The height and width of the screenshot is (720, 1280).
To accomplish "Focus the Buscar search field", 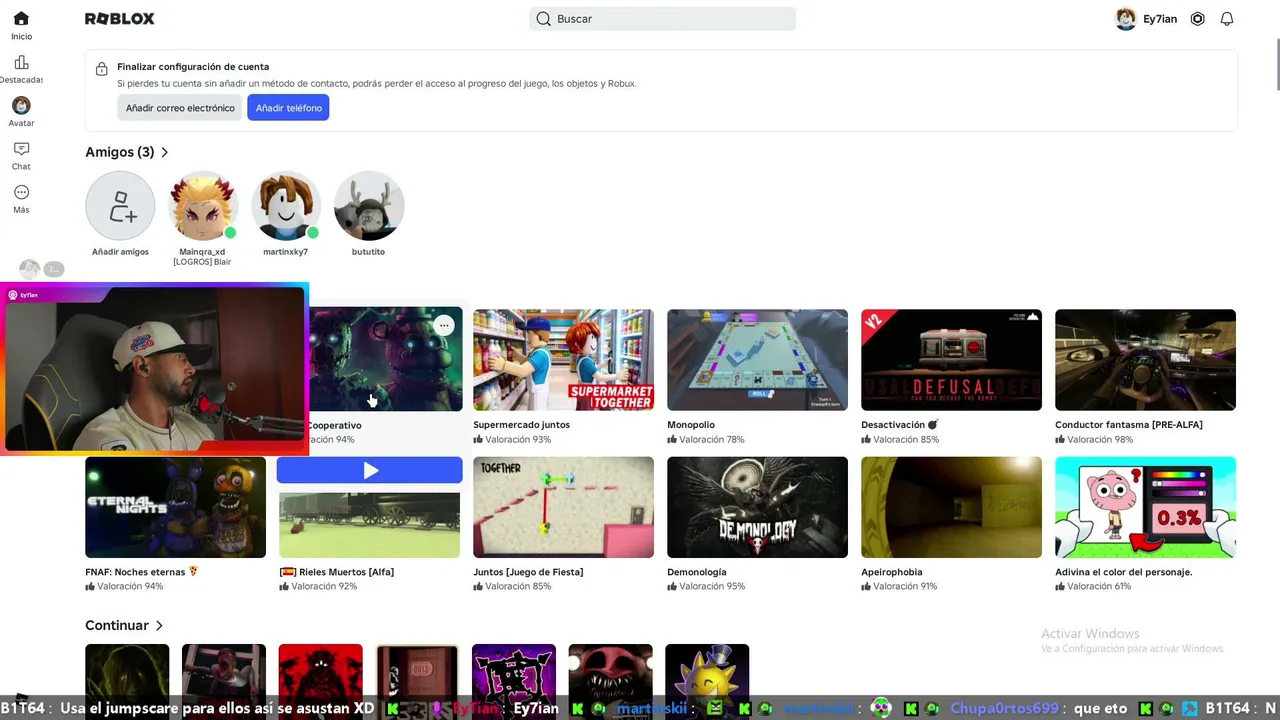I will [x=662, y=19].
